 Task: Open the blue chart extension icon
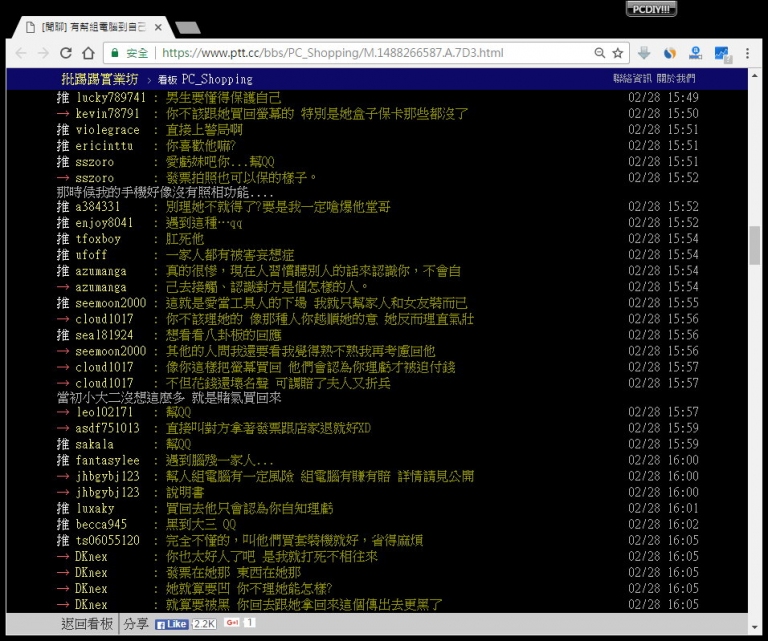click(x=722, y=53)
